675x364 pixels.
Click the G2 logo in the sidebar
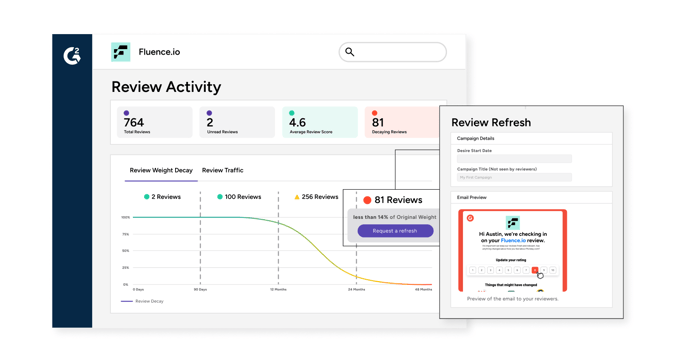(x=72, y=56)
